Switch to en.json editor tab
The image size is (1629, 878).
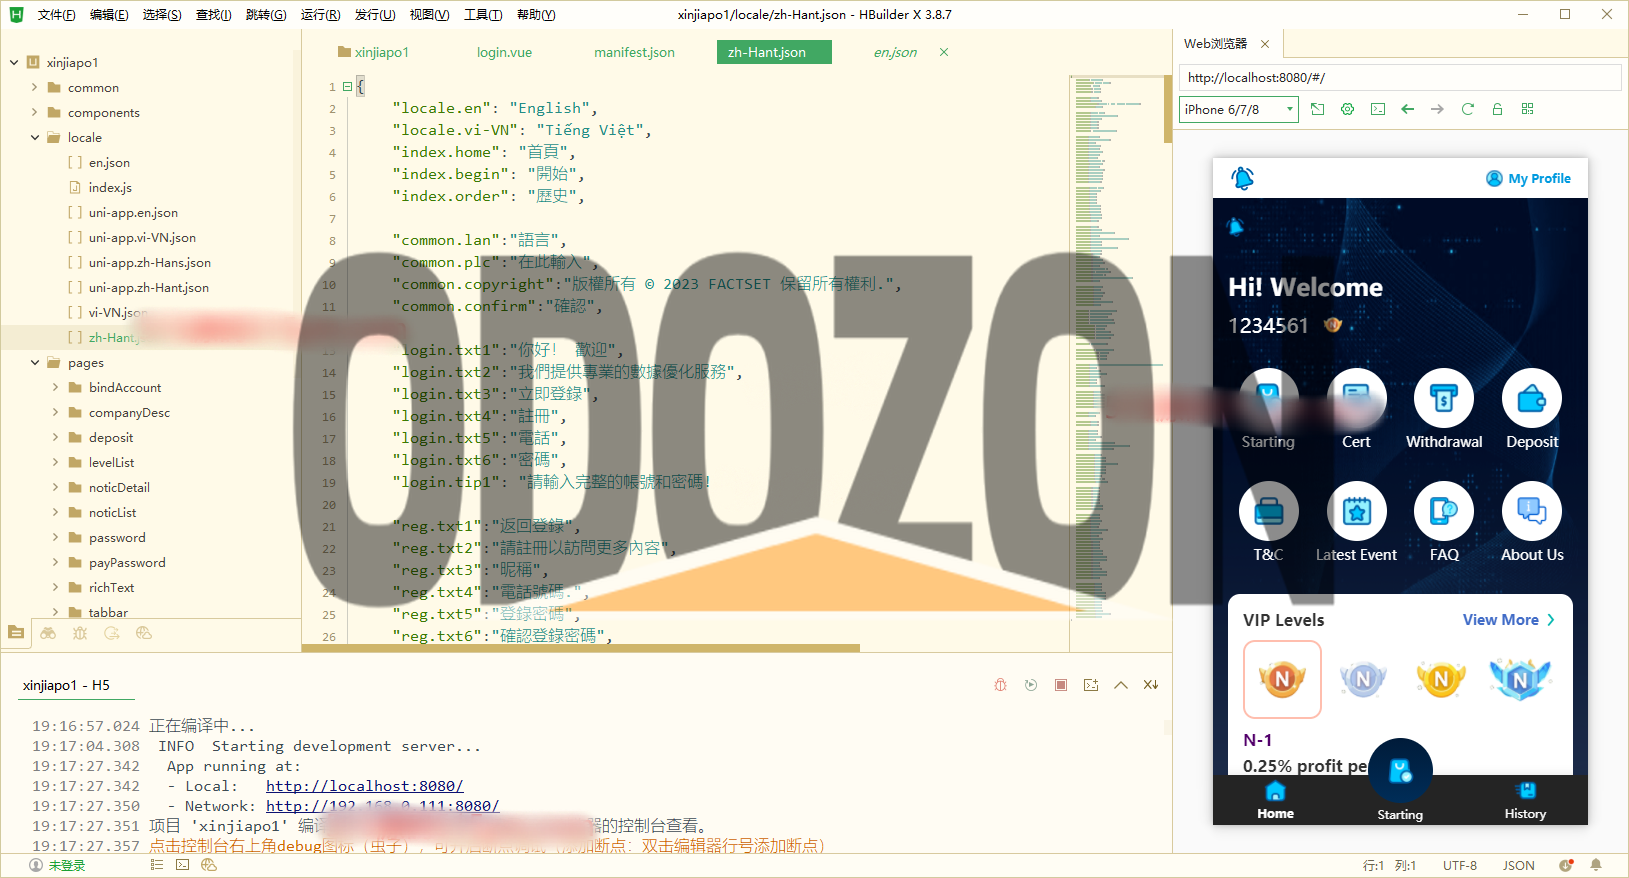click(895, 52)
